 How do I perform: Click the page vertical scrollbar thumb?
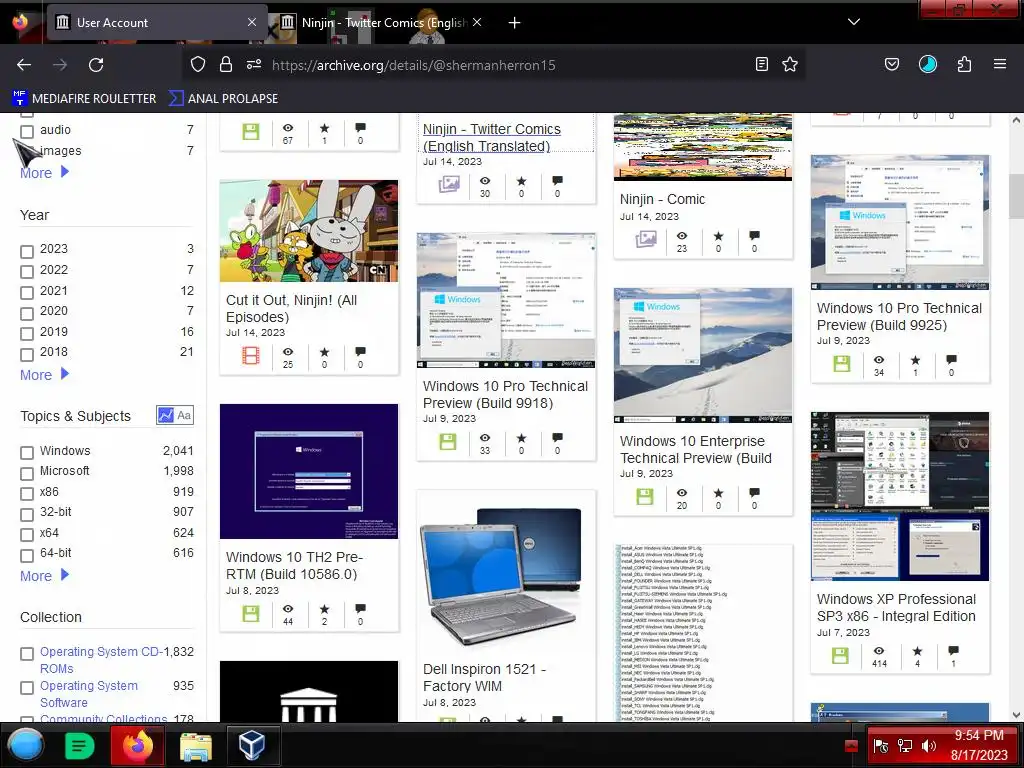pos(1016,197)
